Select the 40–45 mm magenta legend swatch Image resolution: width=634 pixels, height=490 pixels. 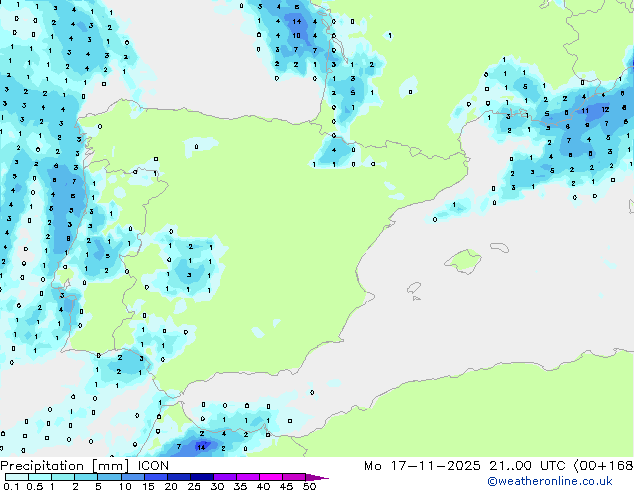tap(271, 477)
